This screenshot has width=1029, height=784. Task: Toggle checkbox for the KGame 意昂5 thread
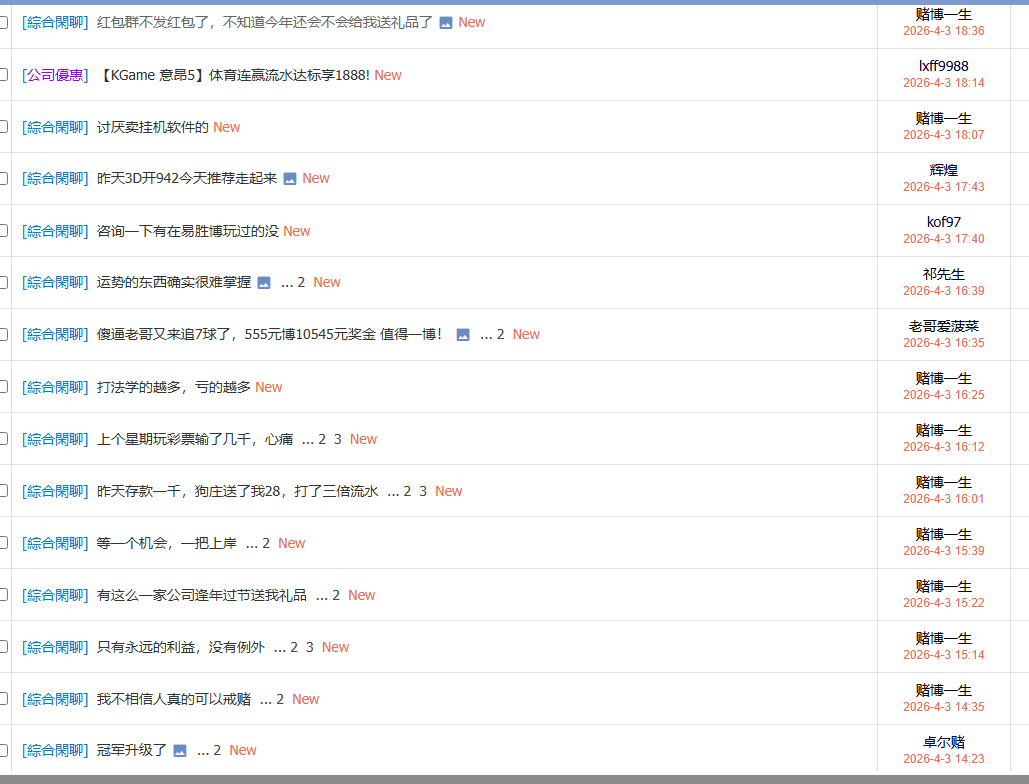click(3, 75)
